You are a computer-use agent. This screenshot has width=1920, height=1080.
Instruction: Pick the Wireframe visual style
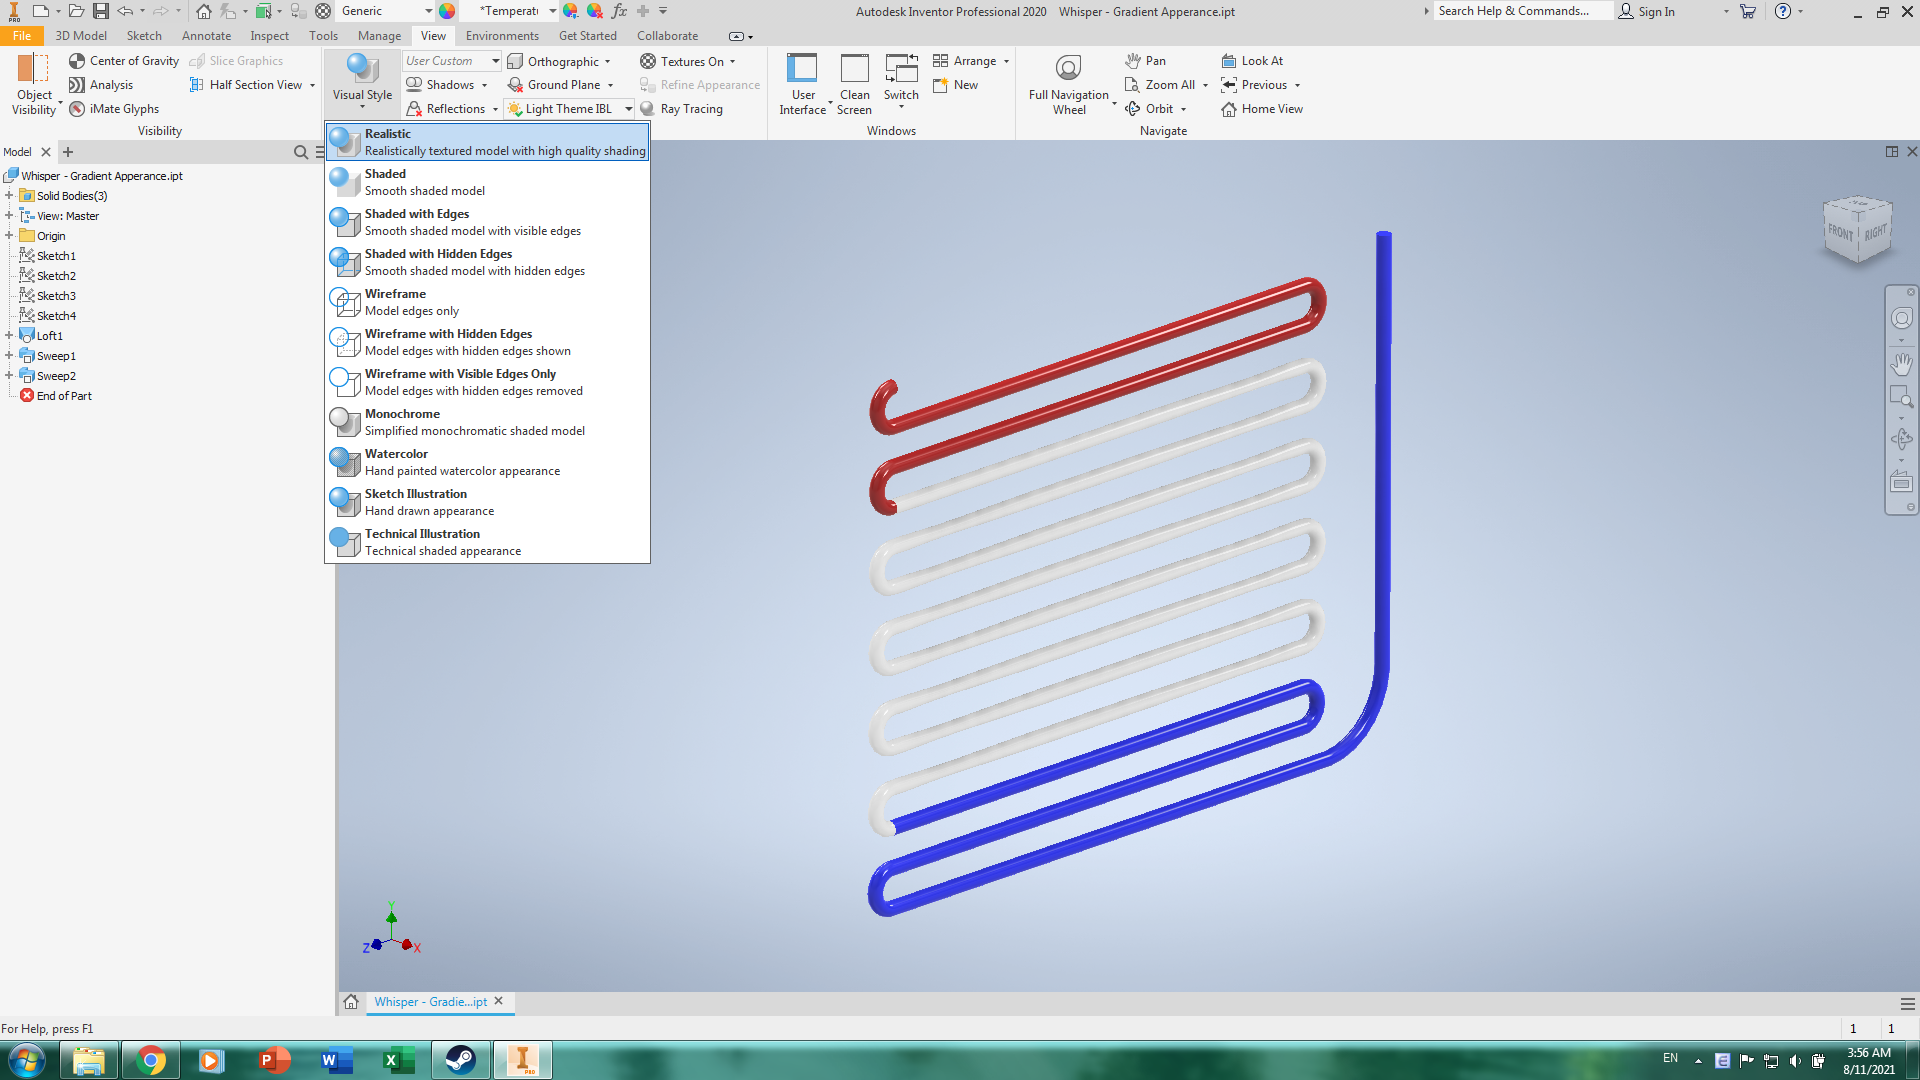[488, 302]
